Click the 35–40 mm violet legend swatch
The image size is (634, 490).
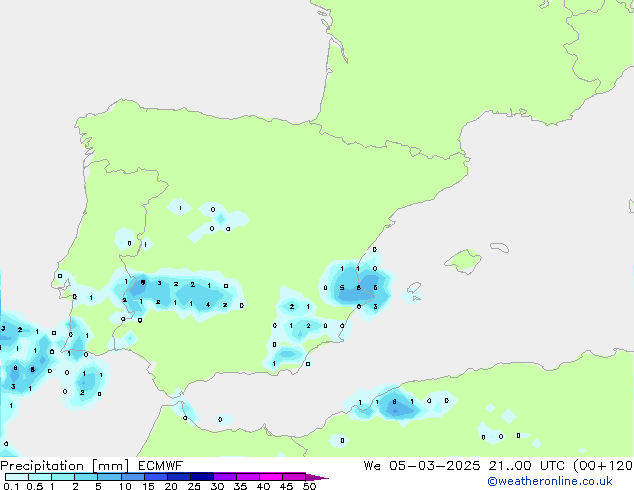247,477
